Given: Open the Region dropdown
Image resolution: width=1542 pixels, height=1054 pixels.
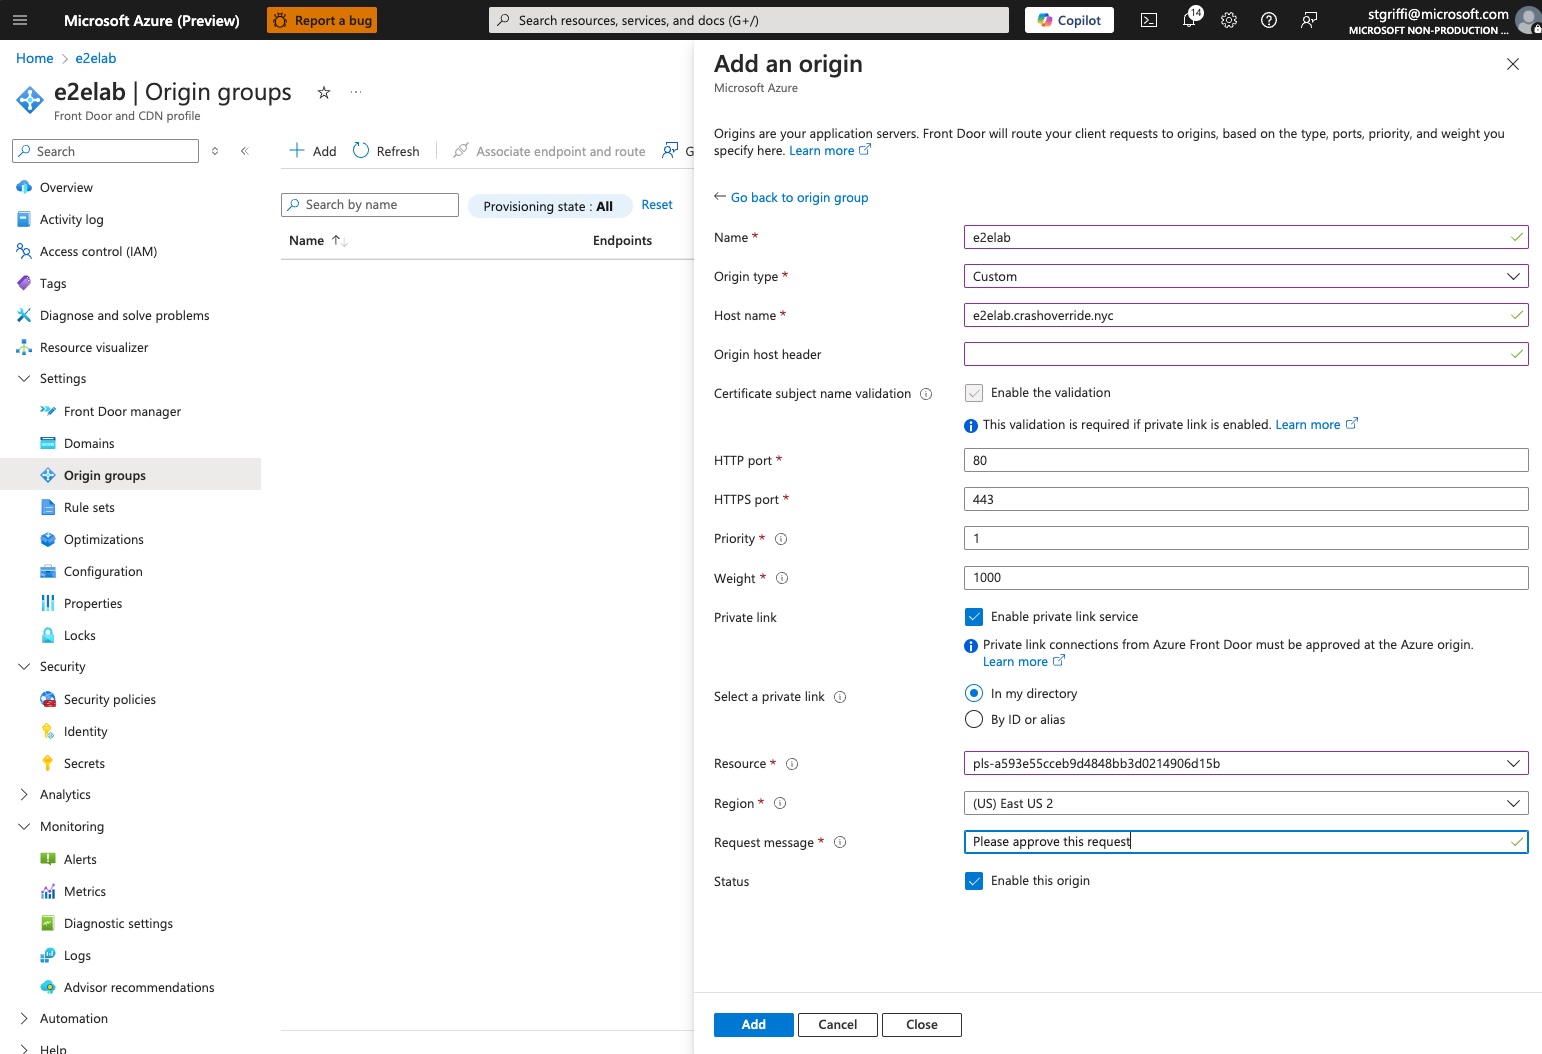Looking at the screenshot, I should coord(1245,803).
